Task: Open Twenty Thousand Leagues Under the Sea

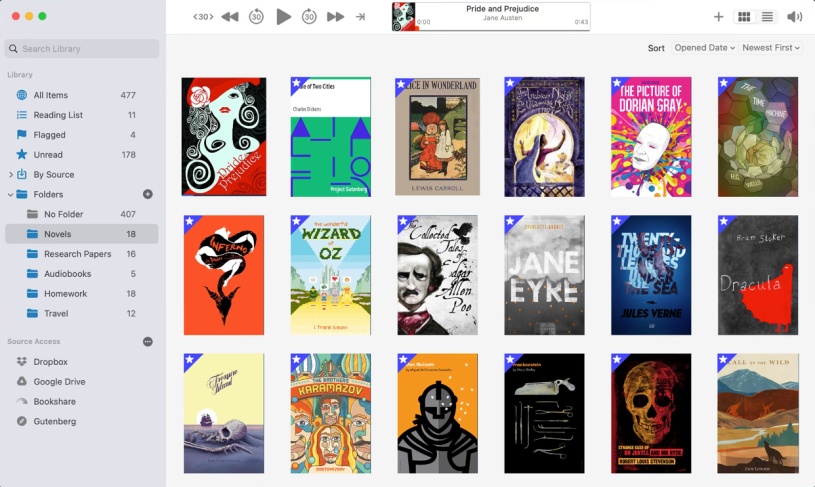Action: [x=651, y=275]
